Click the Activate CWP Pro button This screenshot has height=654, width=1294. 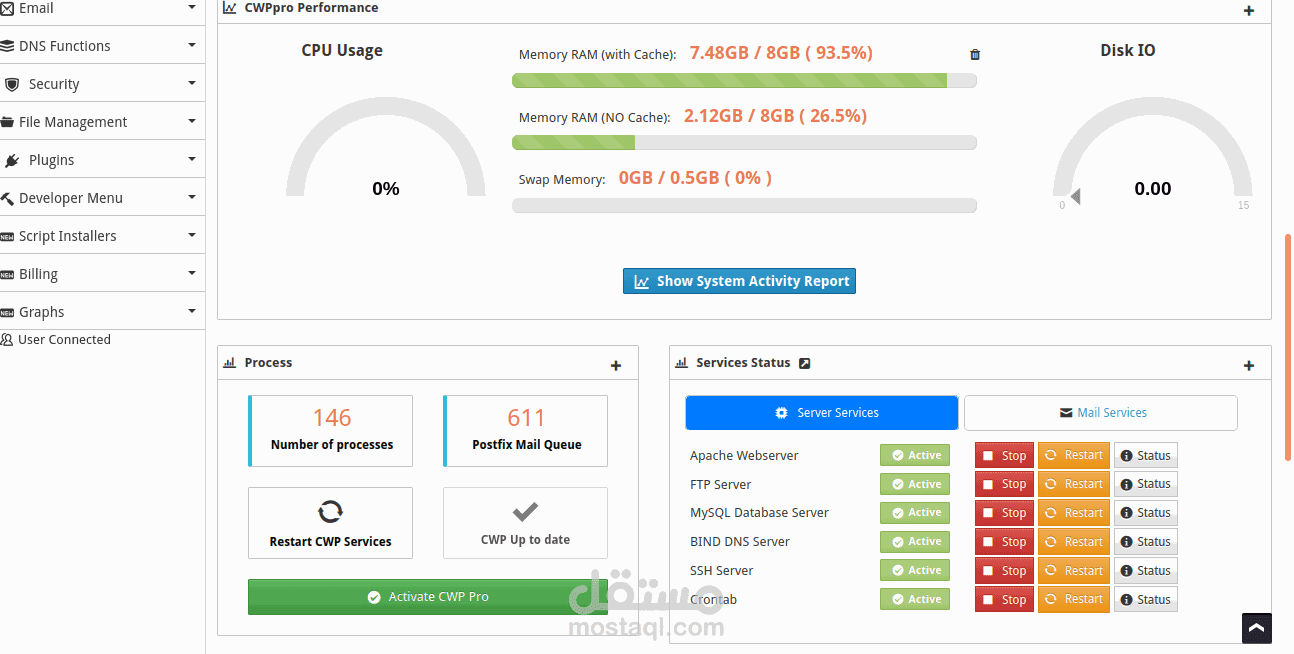(x=428, y=597)
